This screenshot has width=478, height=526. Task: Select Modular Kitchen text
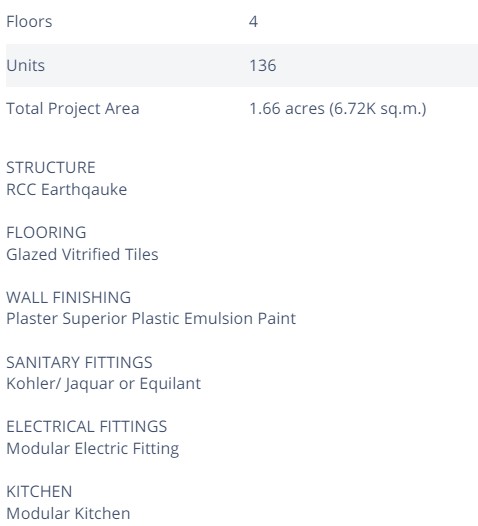68,514
